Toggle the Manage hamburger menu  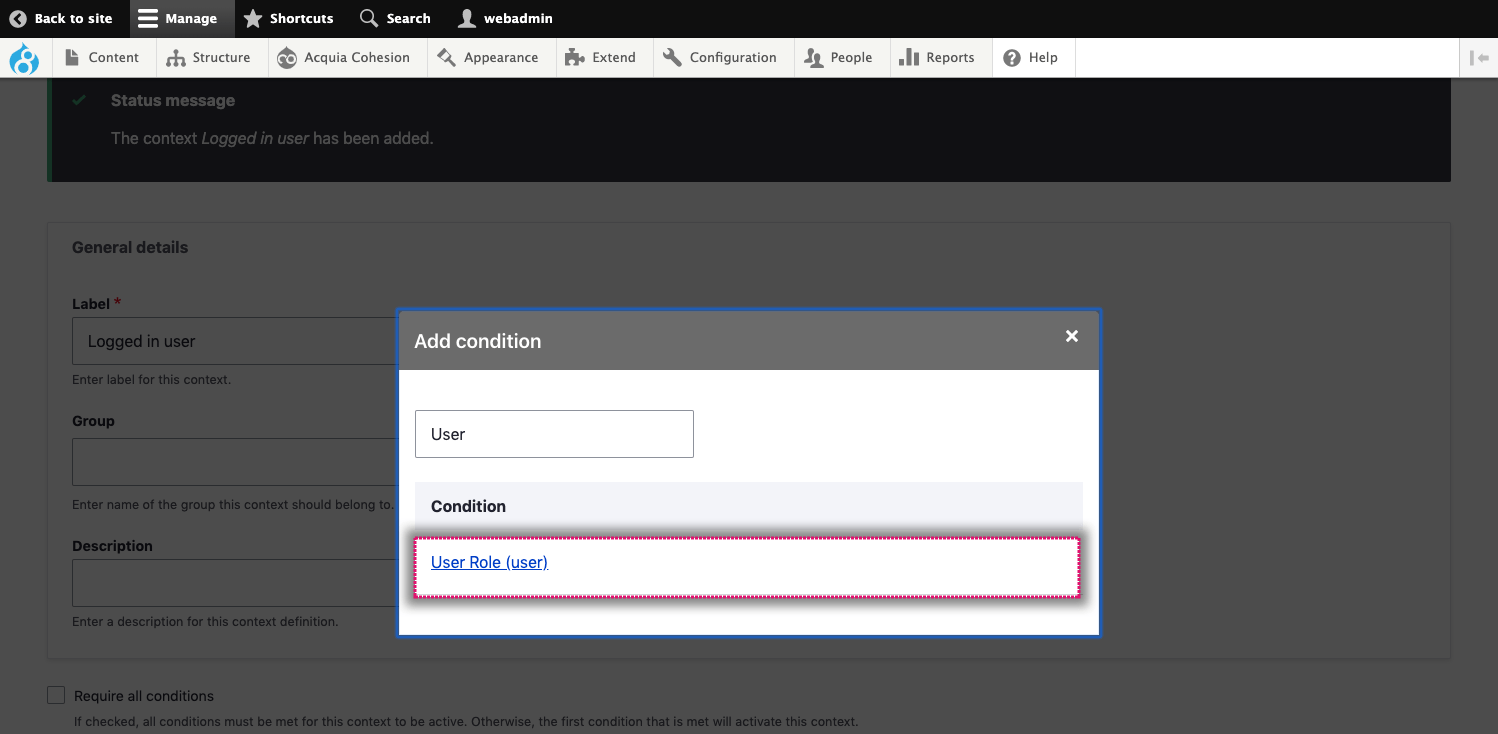178,19
